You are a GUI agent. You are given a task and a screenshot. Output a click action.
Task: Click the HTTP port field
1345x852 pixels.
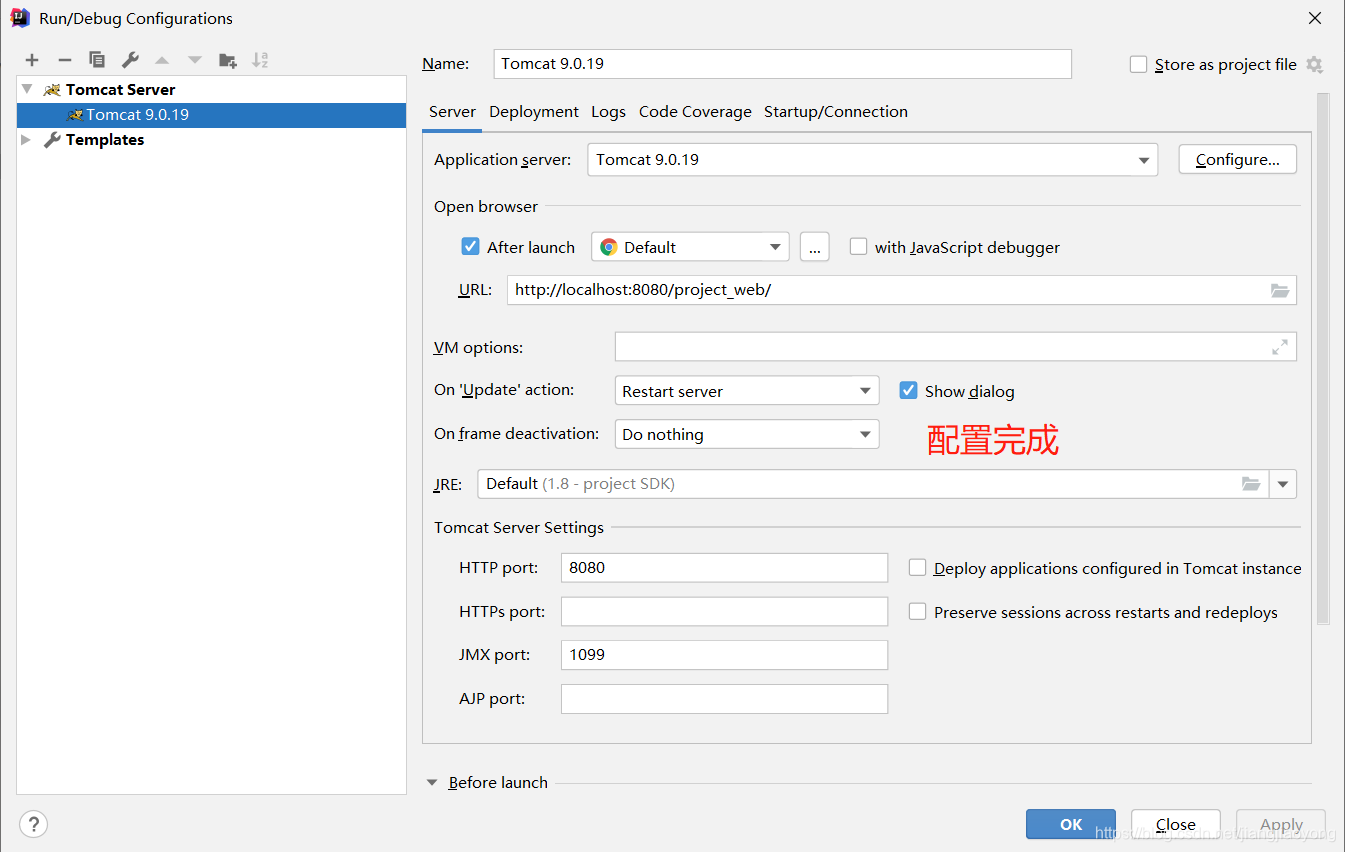[724, 568]
